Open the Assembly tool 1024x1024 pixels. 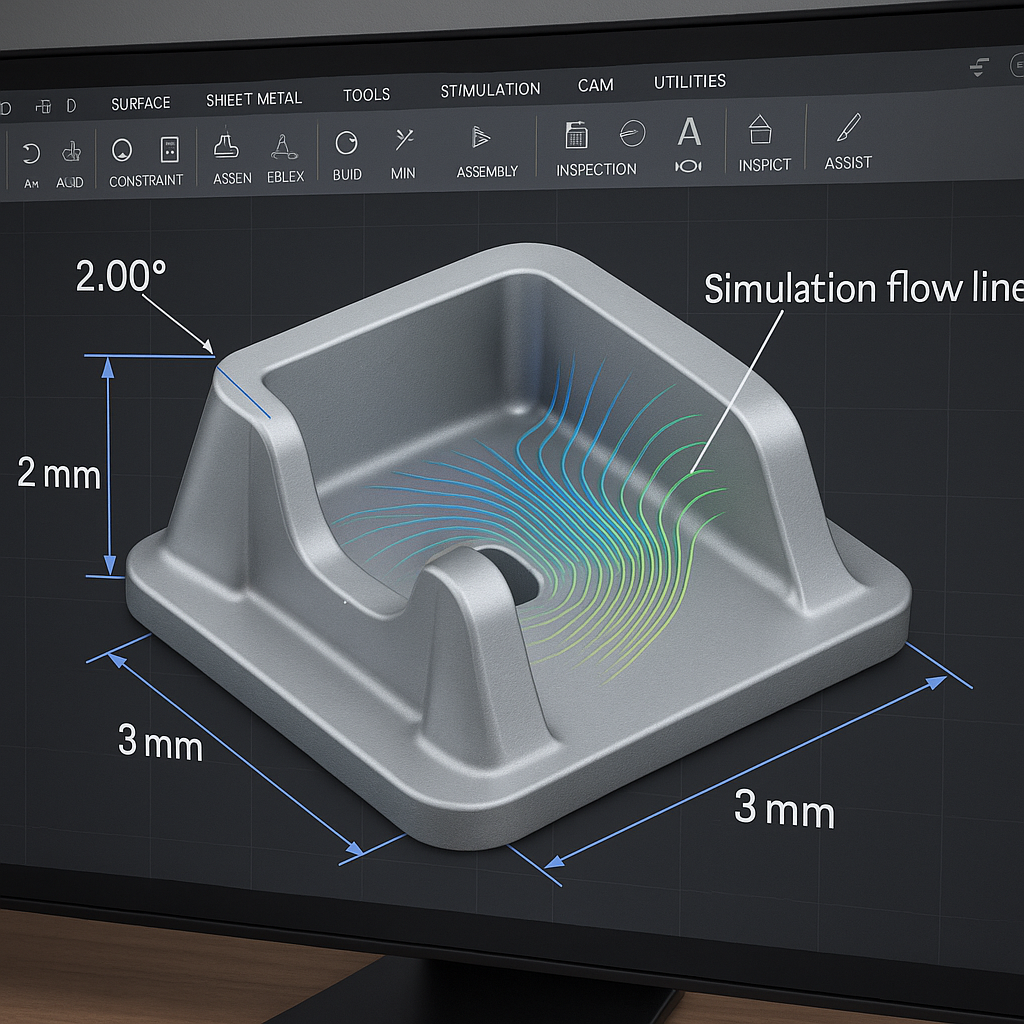482,138
